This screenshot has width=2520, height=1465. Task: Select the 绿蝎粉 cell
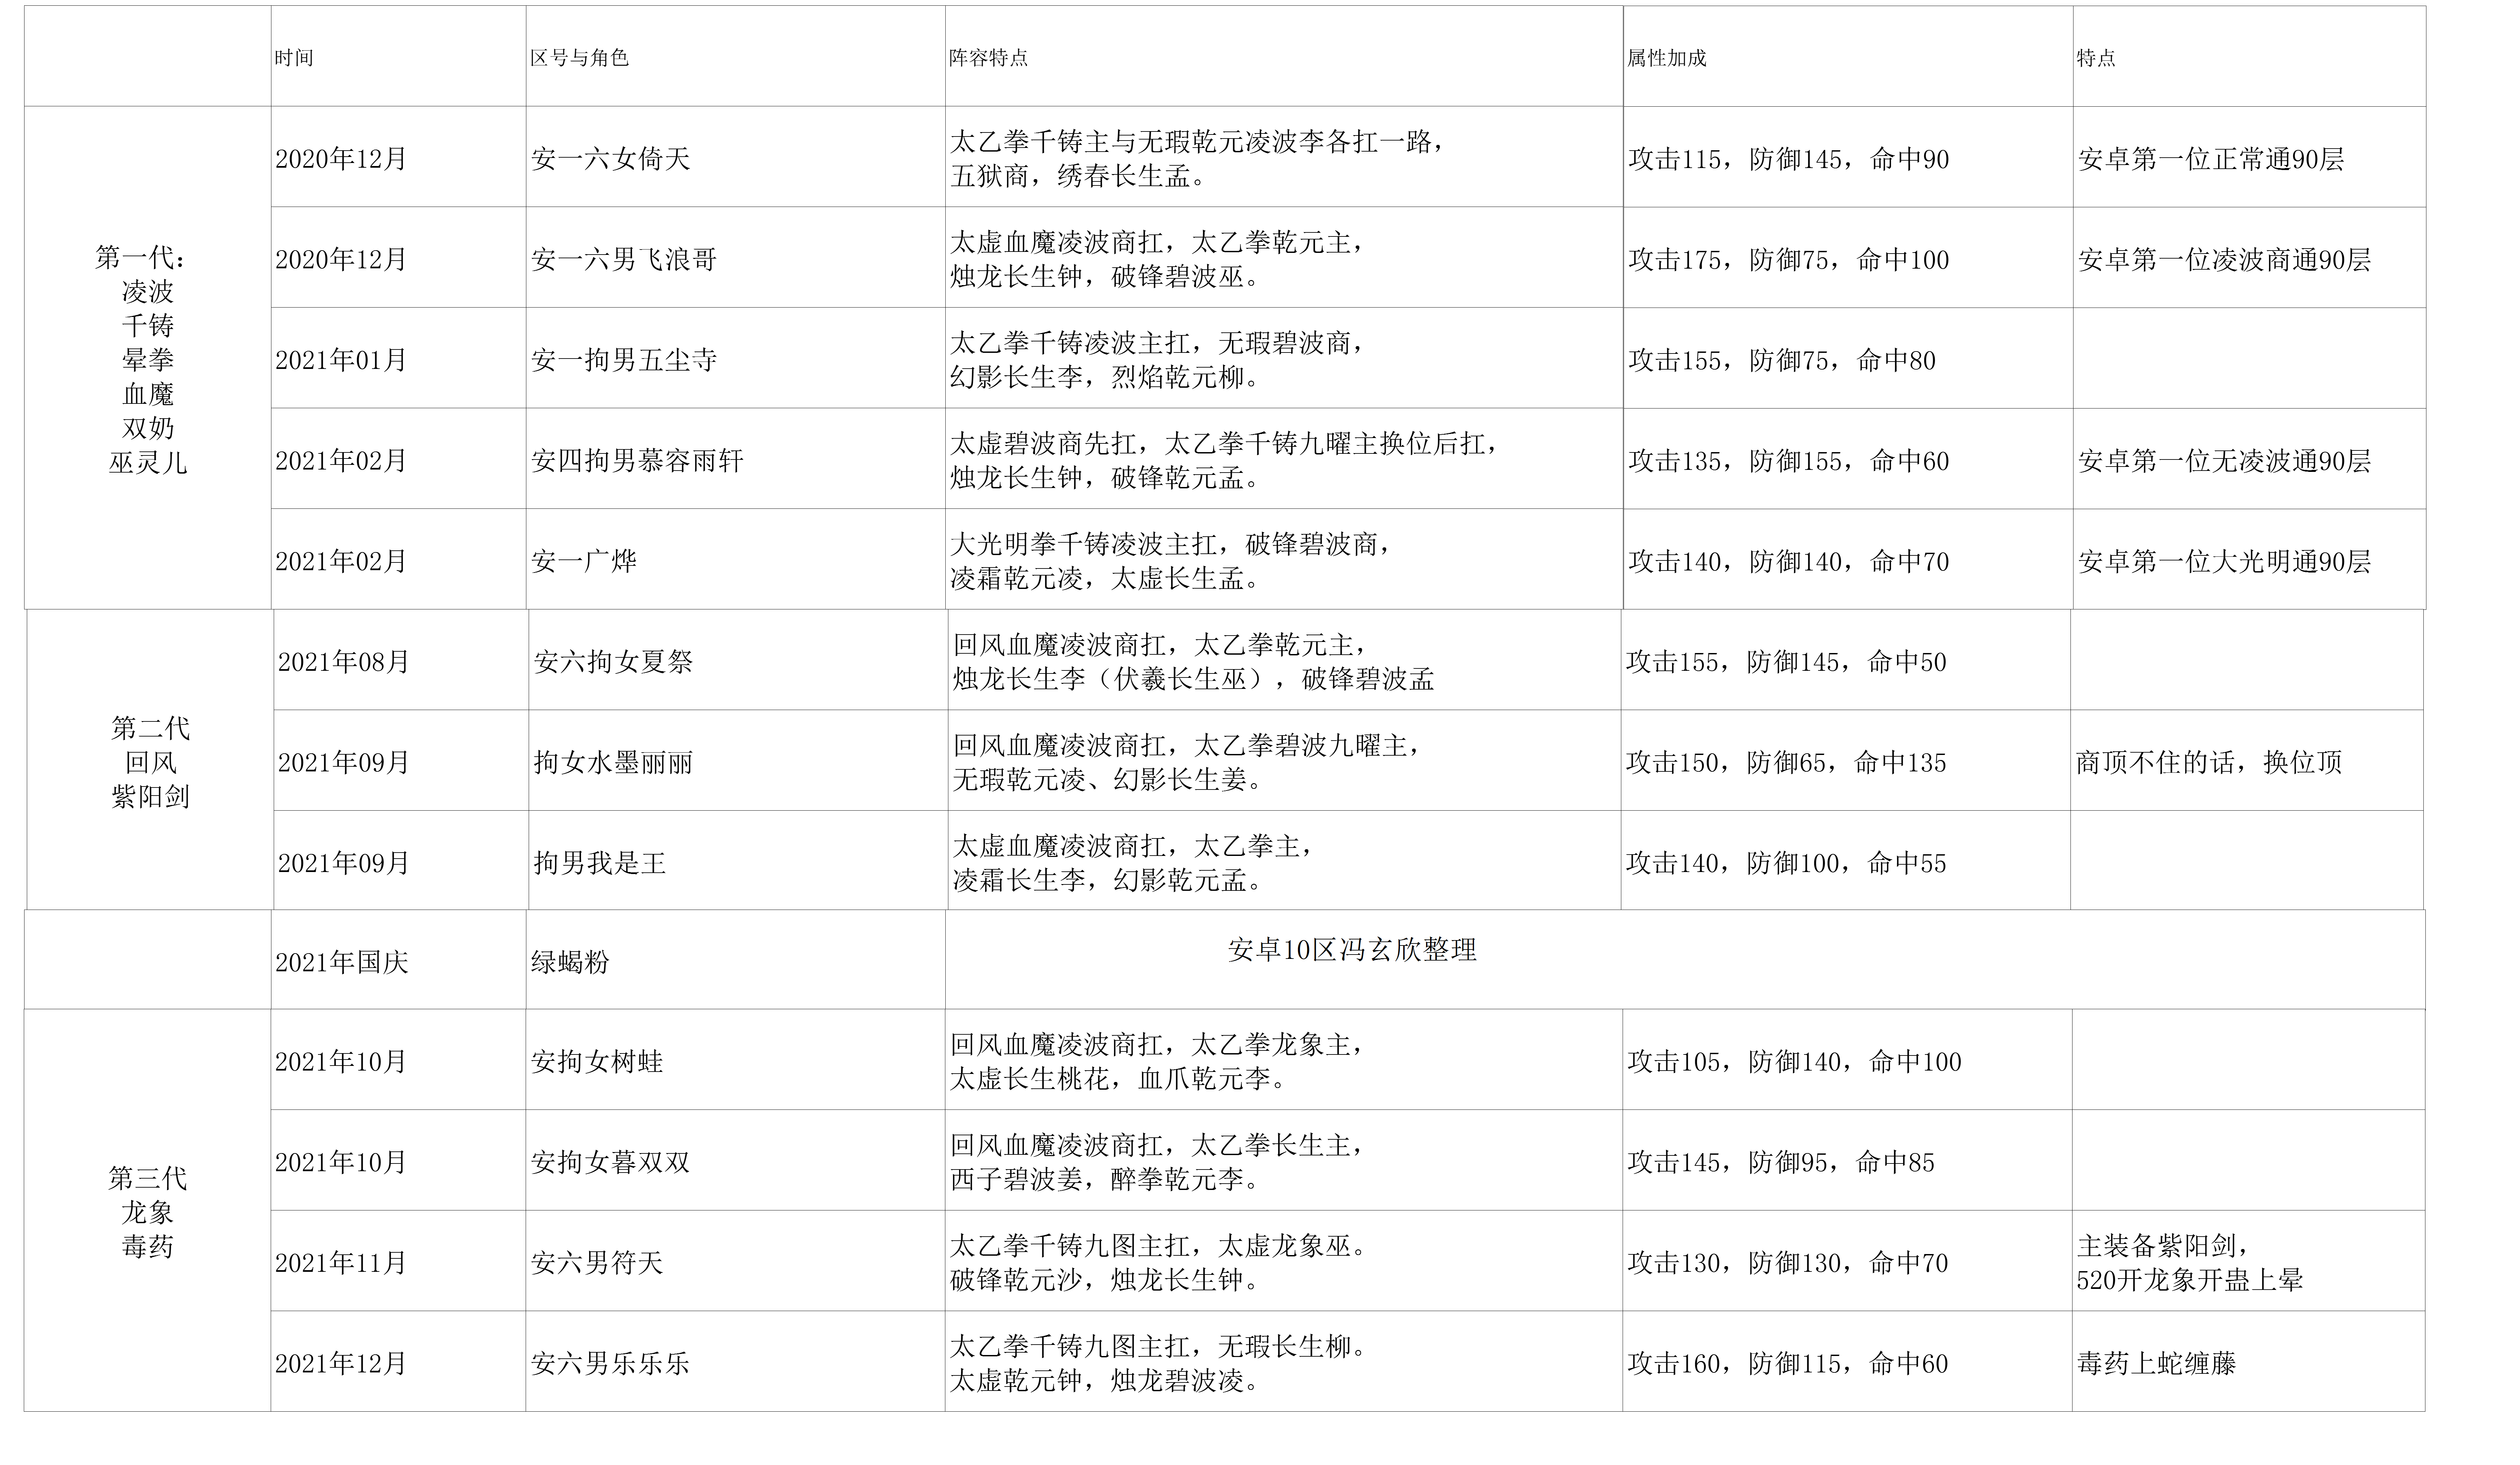(x=735, y=959)
